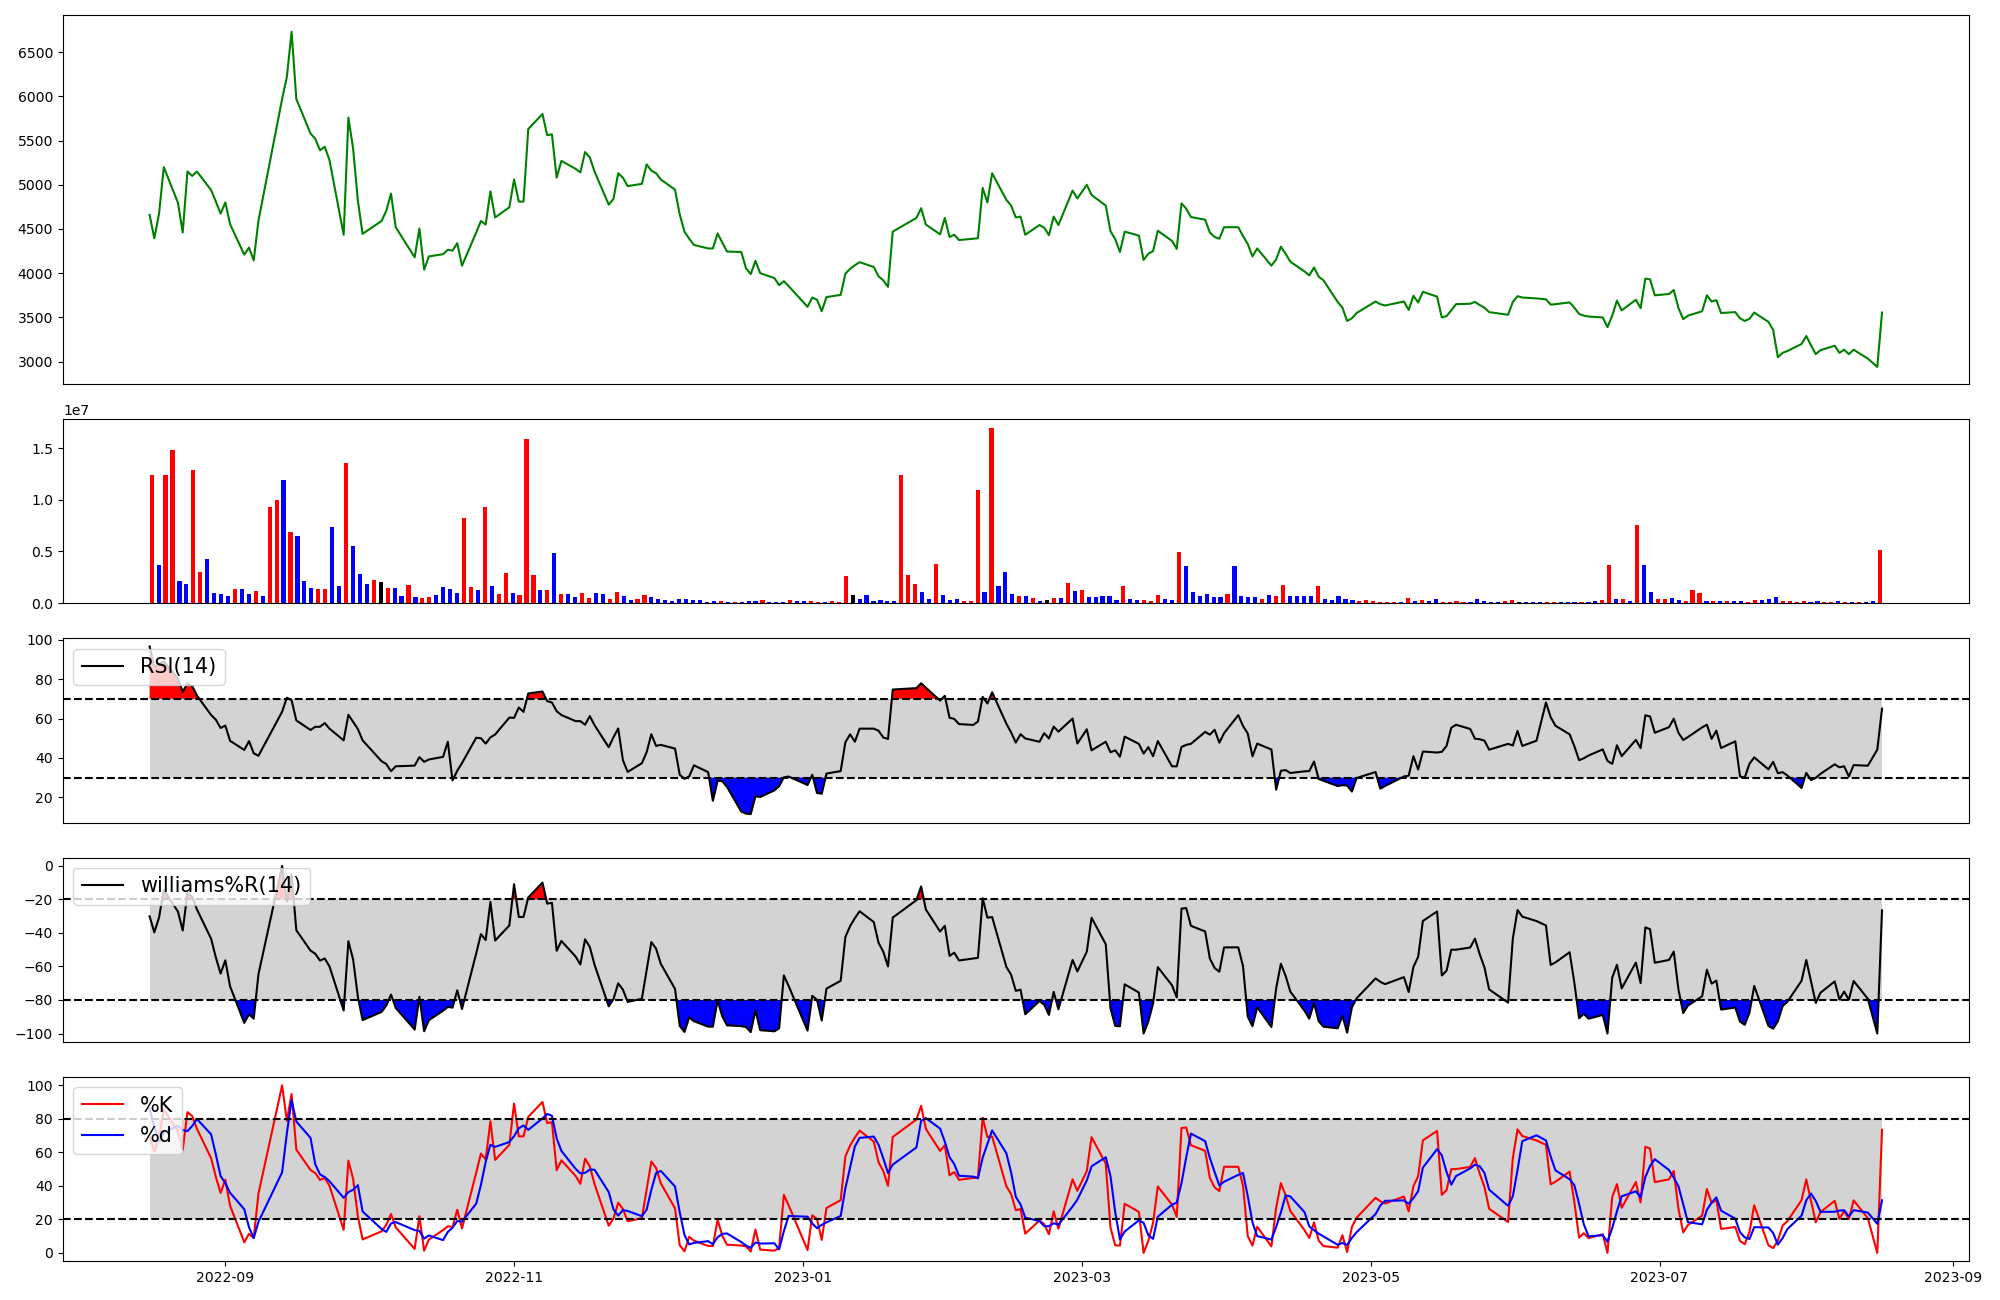Click the williams%R(14) legend label

click(220, 885)
